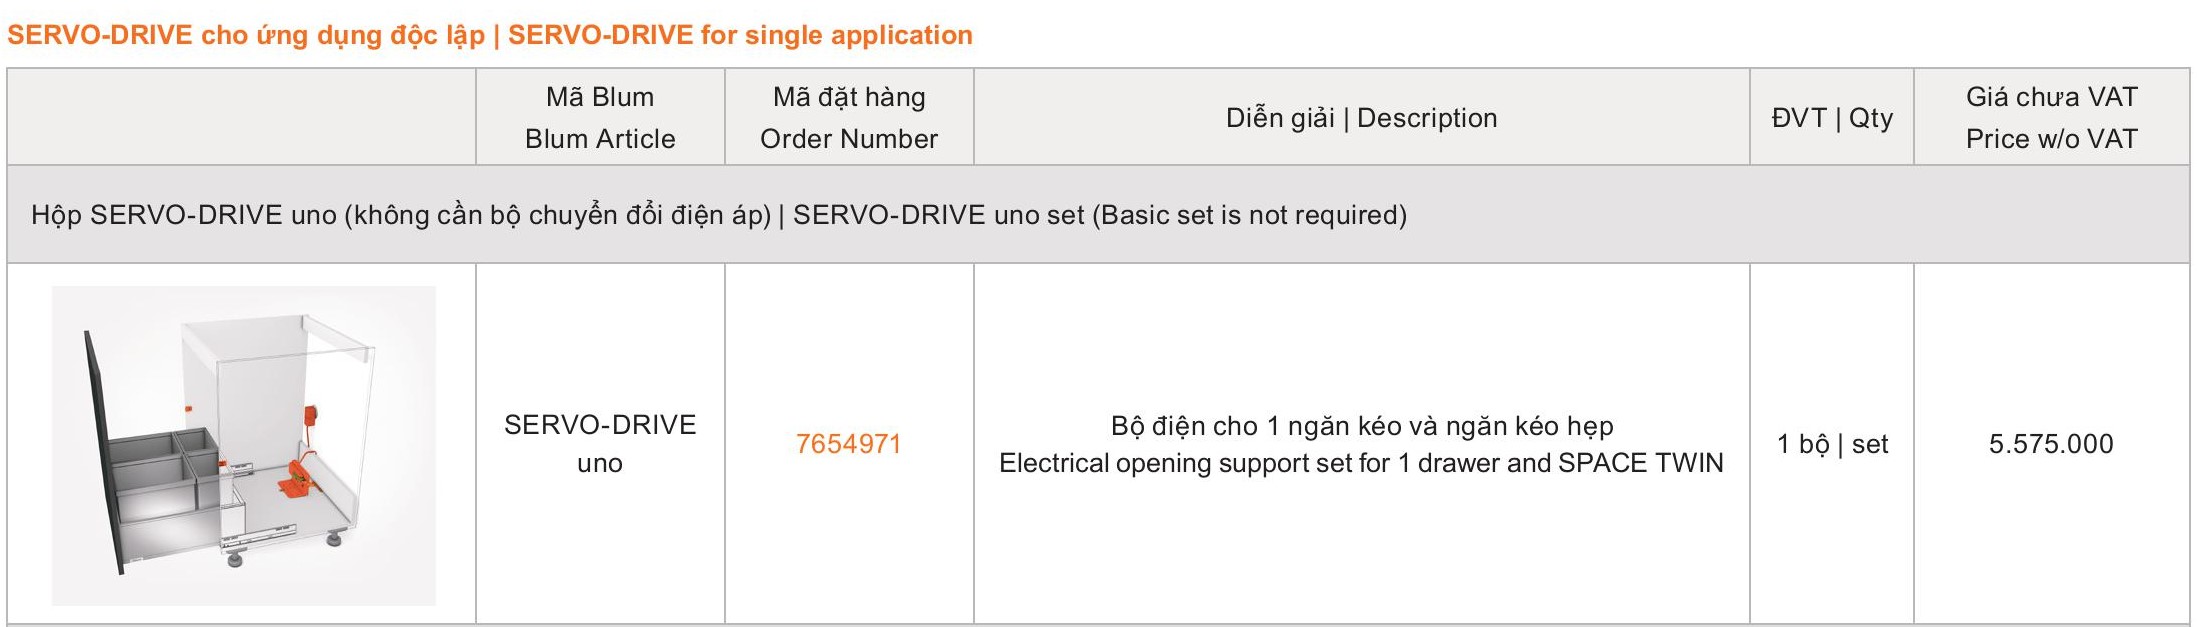Click the order number 7654971

coord(848,444)
